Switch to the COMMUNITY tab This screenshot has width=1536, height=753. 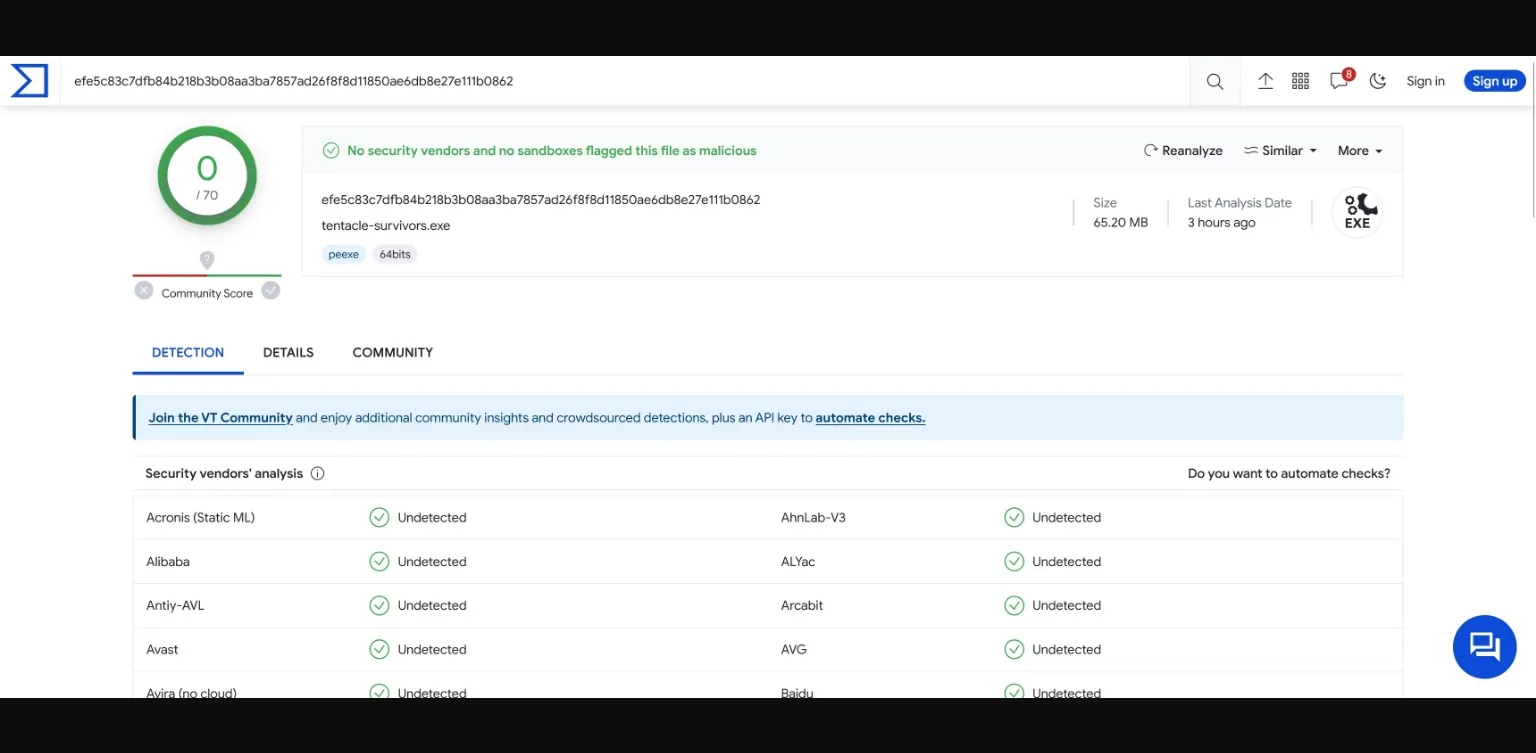click(x=392, y=353)
